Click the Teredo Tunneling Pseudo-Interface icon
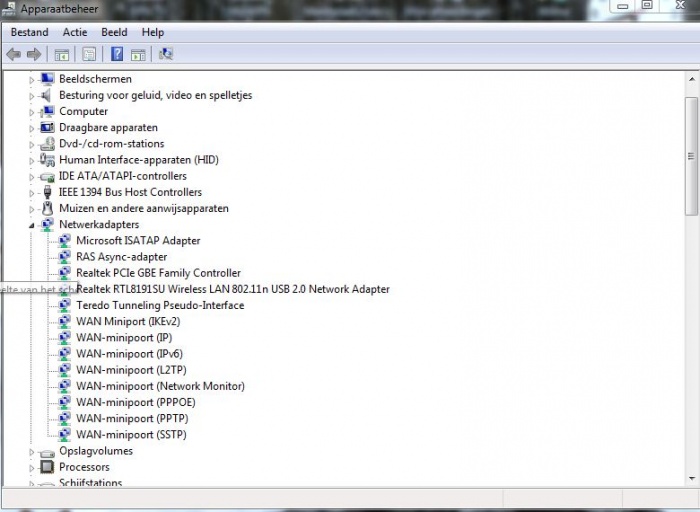This screenshot has height=512, width=700. pos(64,305)
